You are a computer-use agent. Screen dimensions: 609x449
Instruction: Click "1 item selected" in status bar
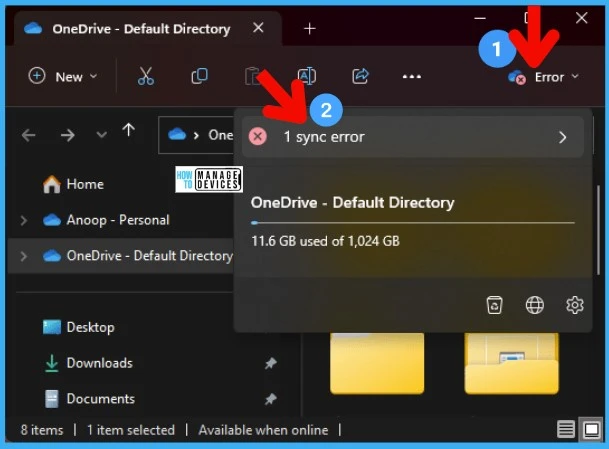(130, 430)
